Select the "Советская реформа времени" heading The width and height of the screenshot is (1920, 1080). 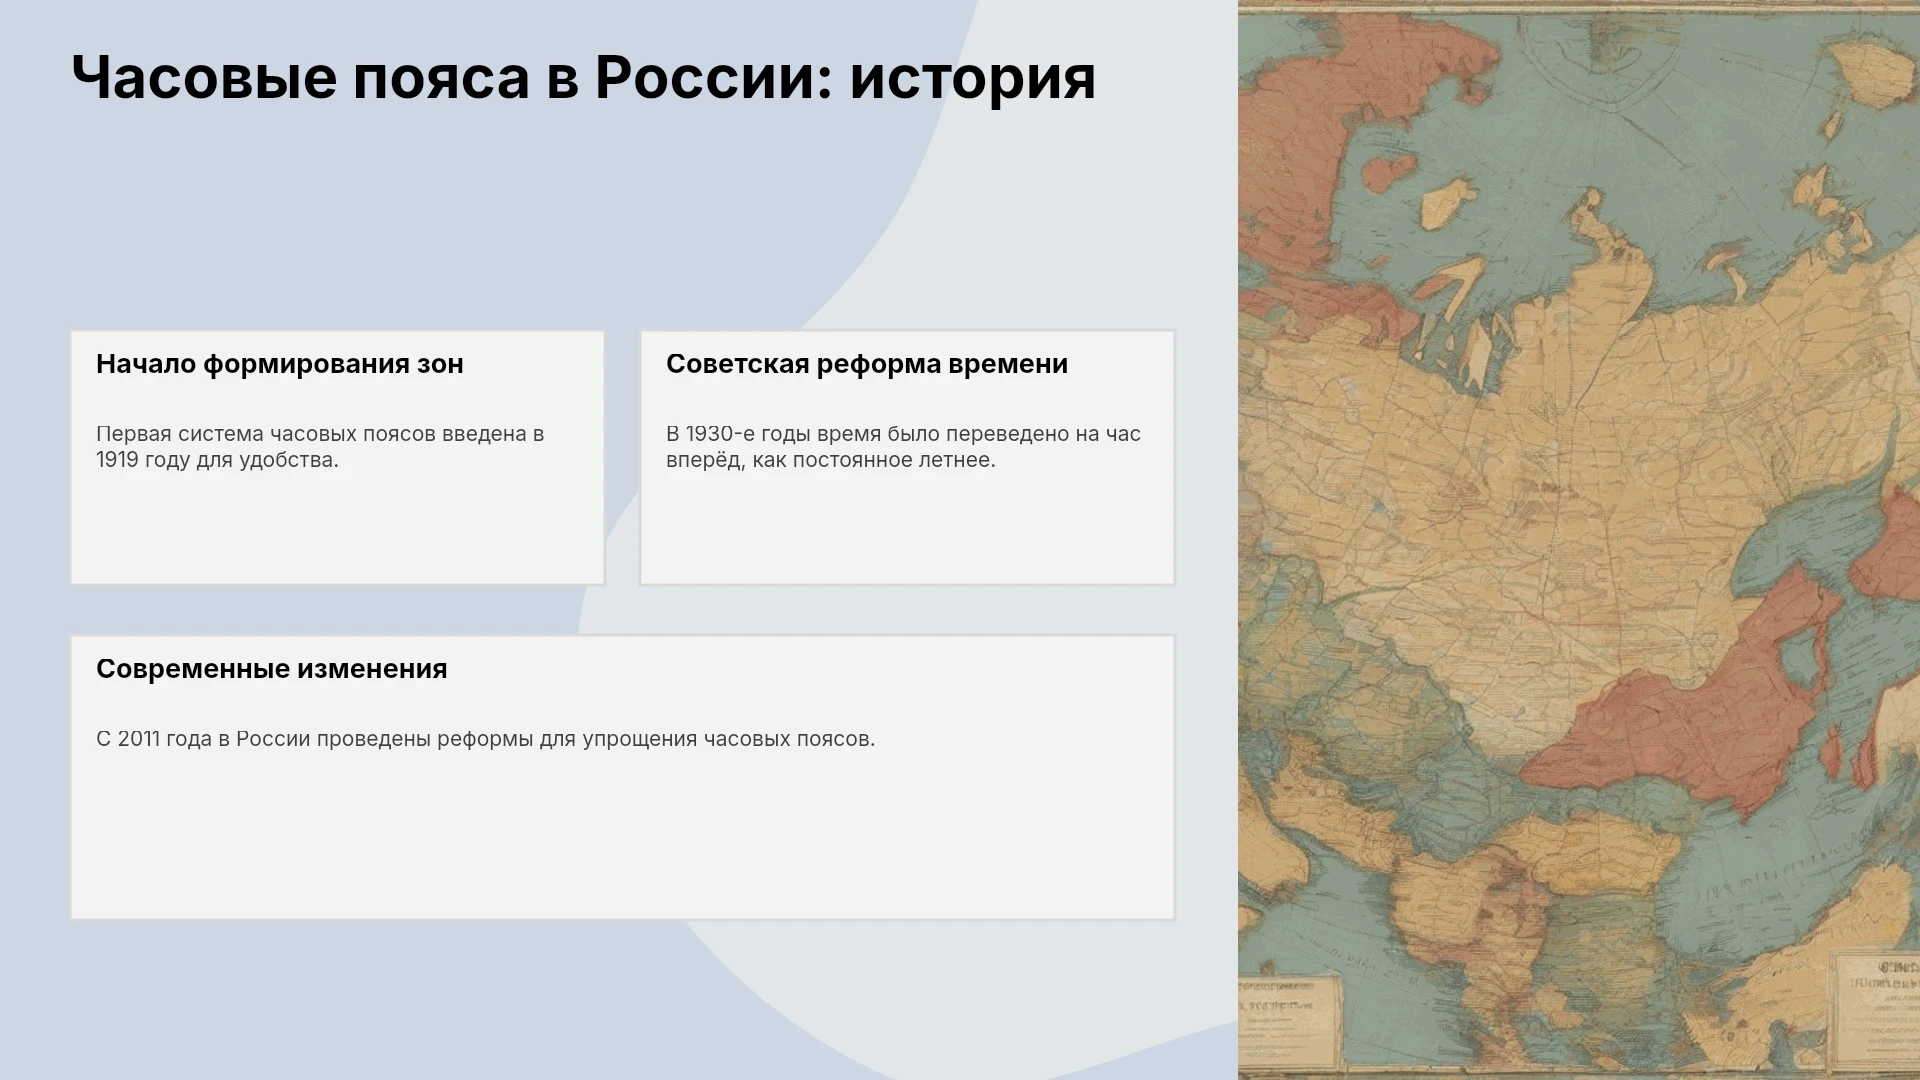[867, 364]
